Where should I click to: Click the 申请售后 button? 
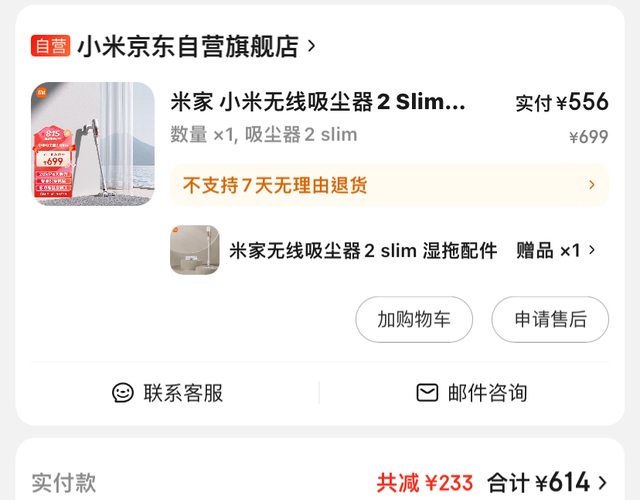click(x=550, y=319)
